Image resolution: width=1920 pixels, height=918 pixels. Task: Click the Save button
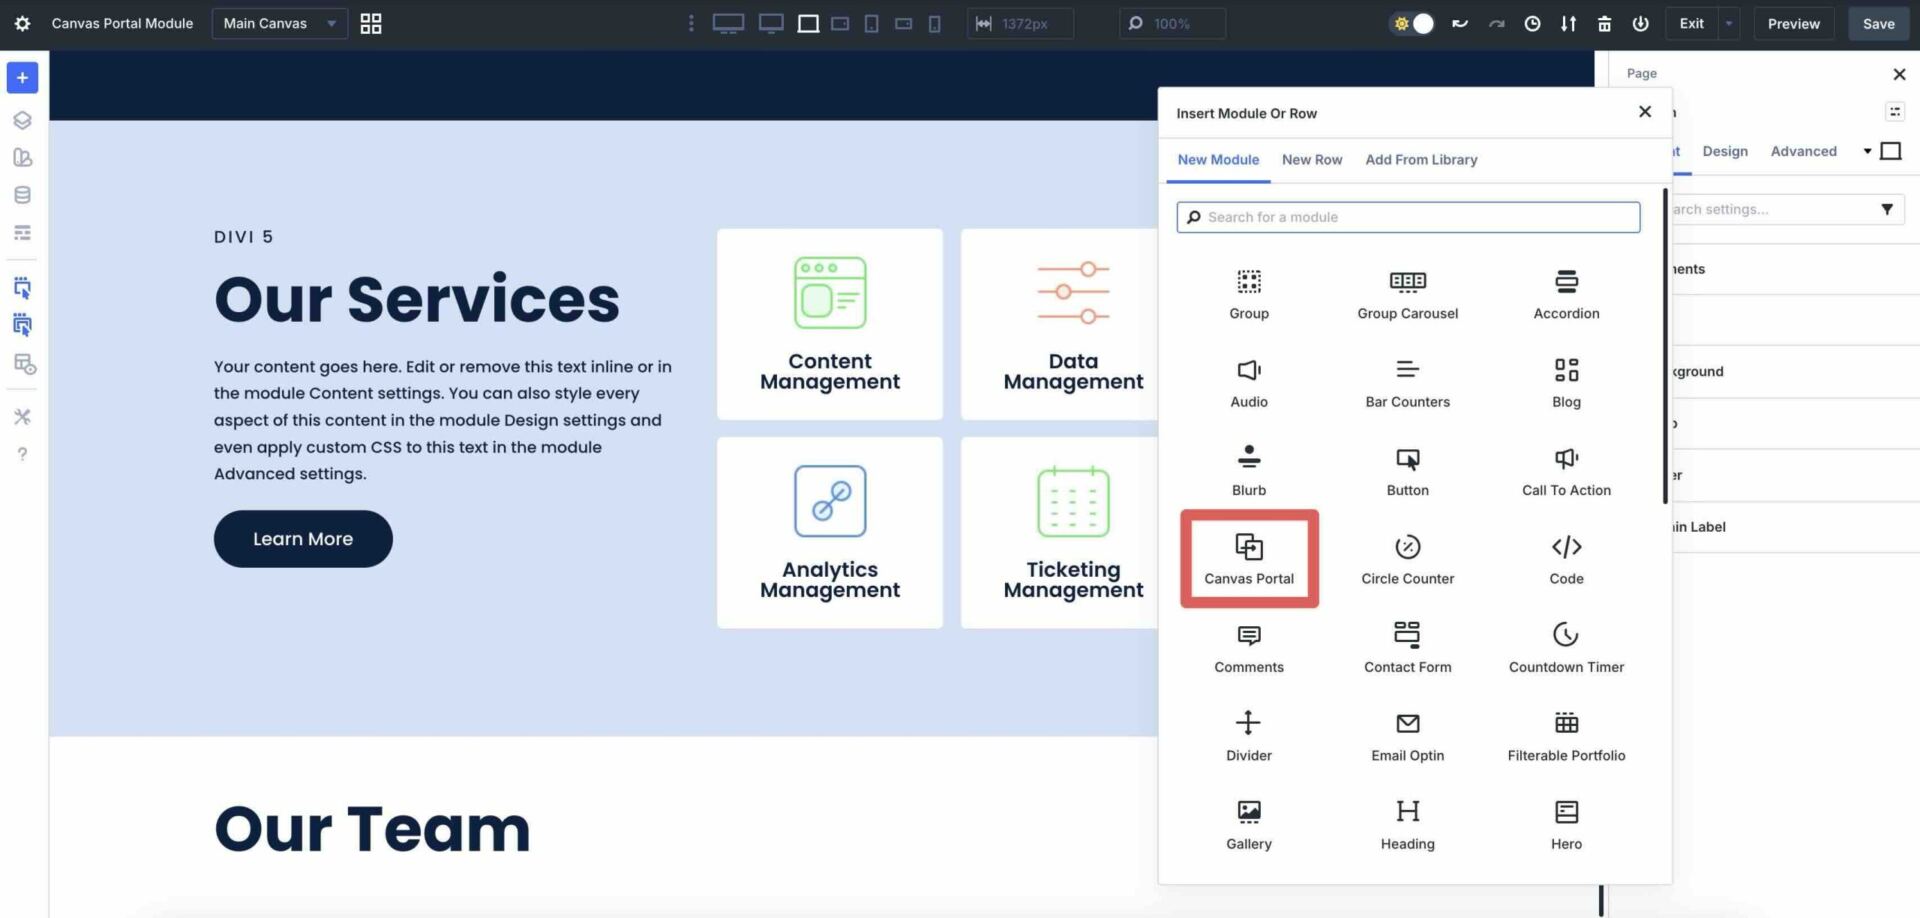pos(1878,23)
